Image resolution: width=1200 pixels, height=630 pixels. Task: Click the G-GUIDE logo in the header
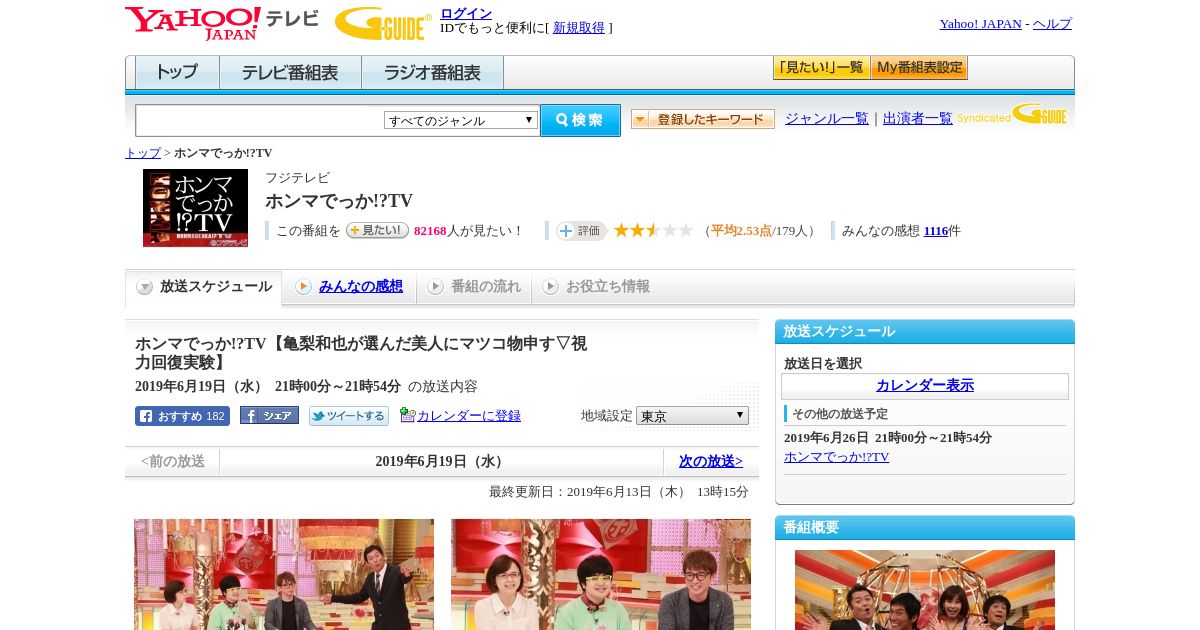[x=383, y=23]
